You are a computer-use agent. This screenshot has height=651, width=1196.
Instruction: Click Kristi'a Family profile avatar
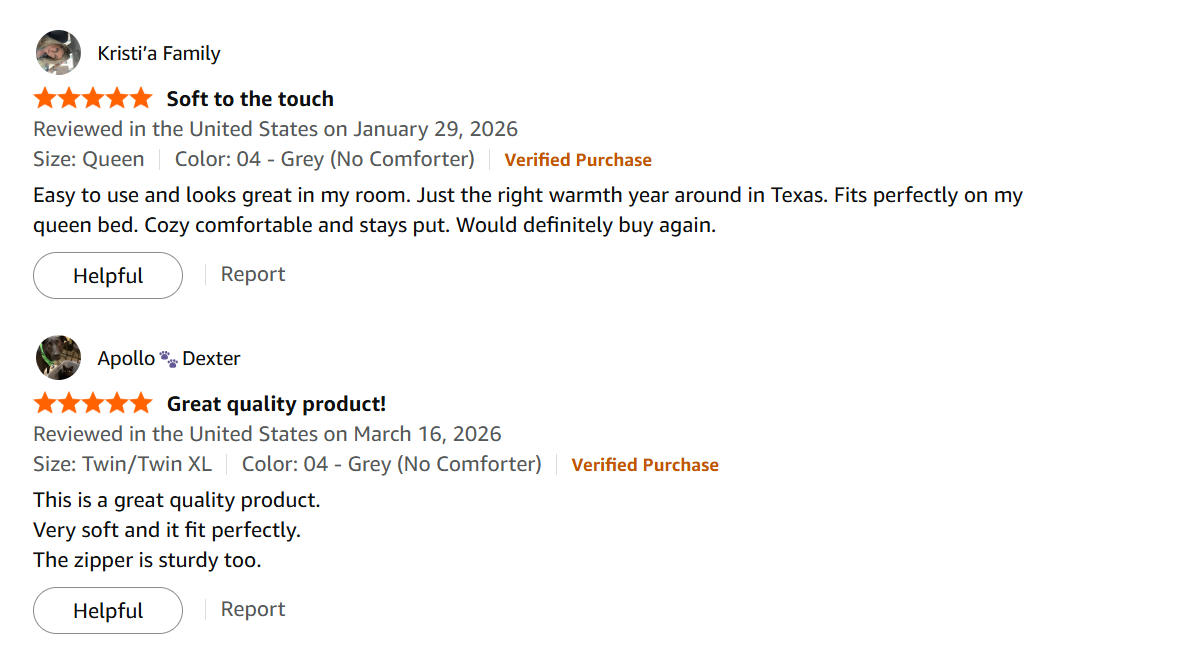(58, 53)
